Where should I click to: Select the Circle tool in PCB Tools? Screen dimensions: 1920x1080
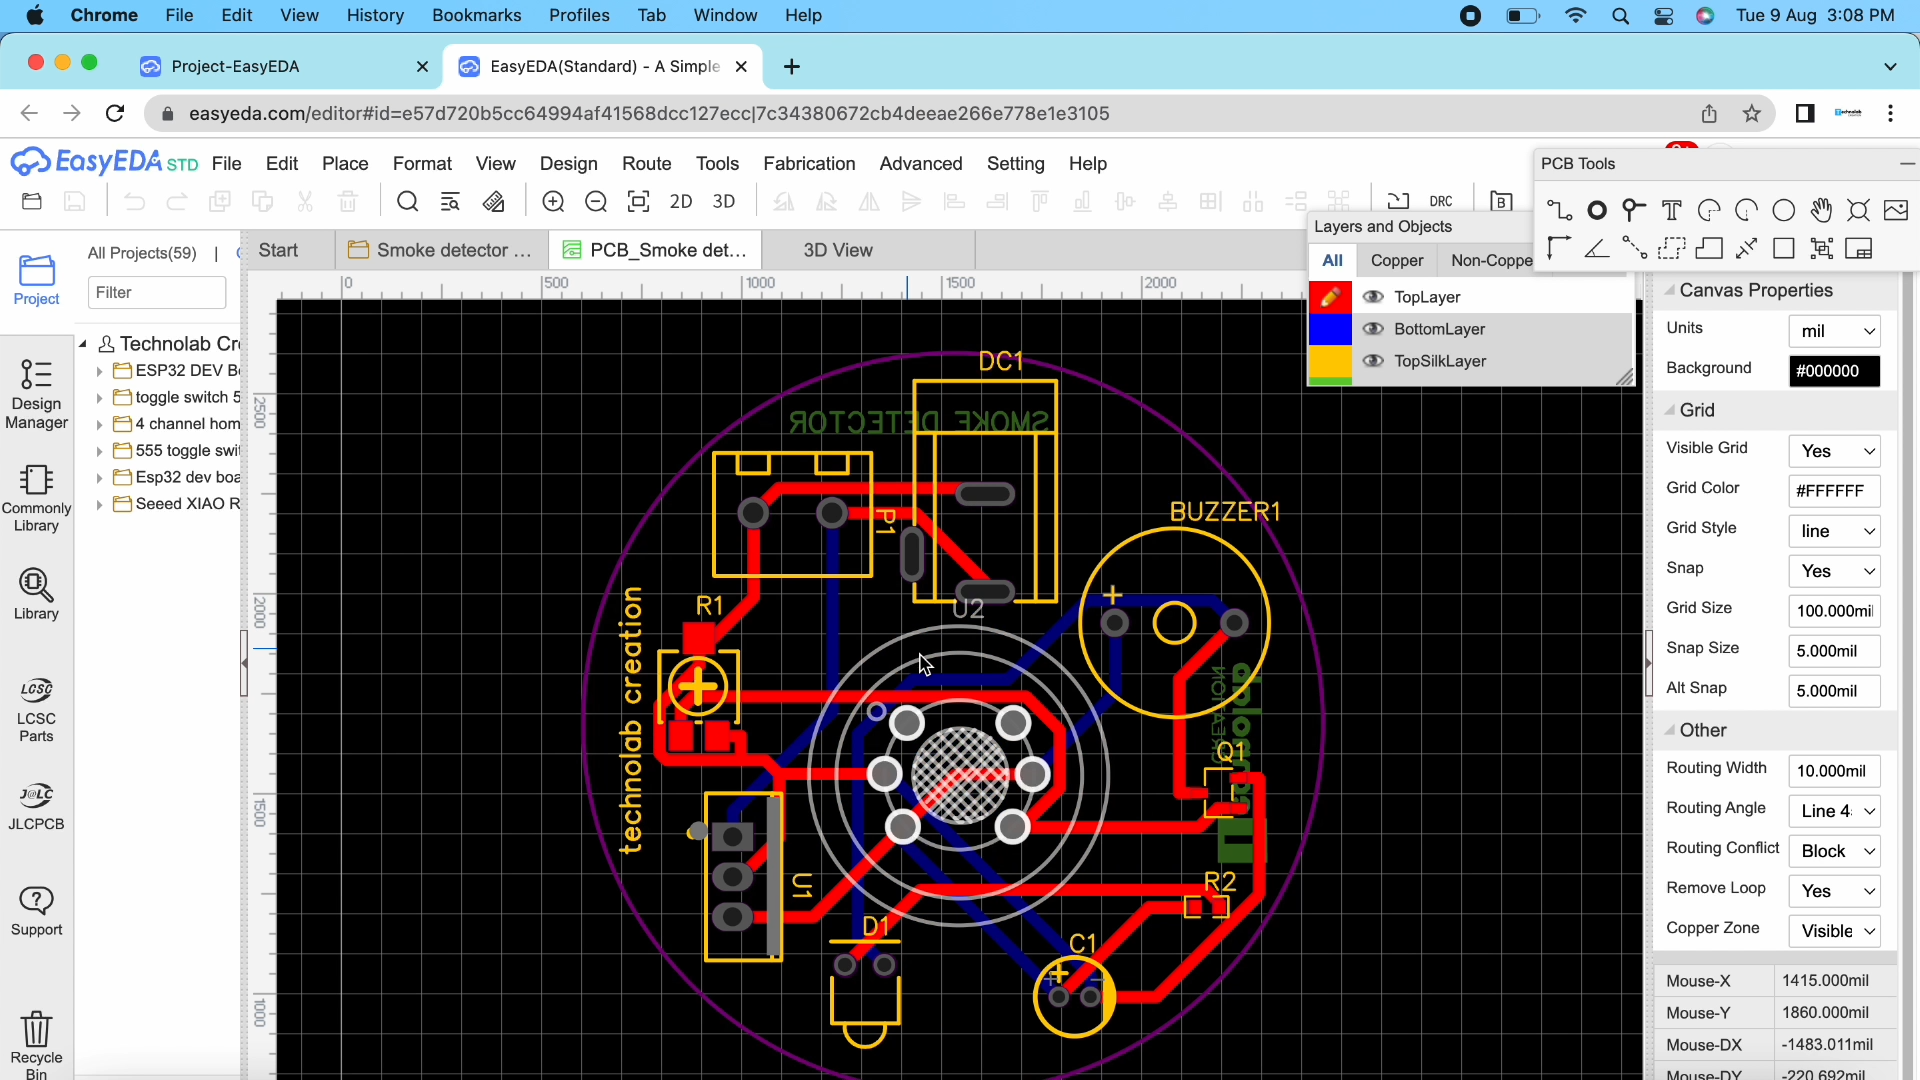tap(1783, 210)
